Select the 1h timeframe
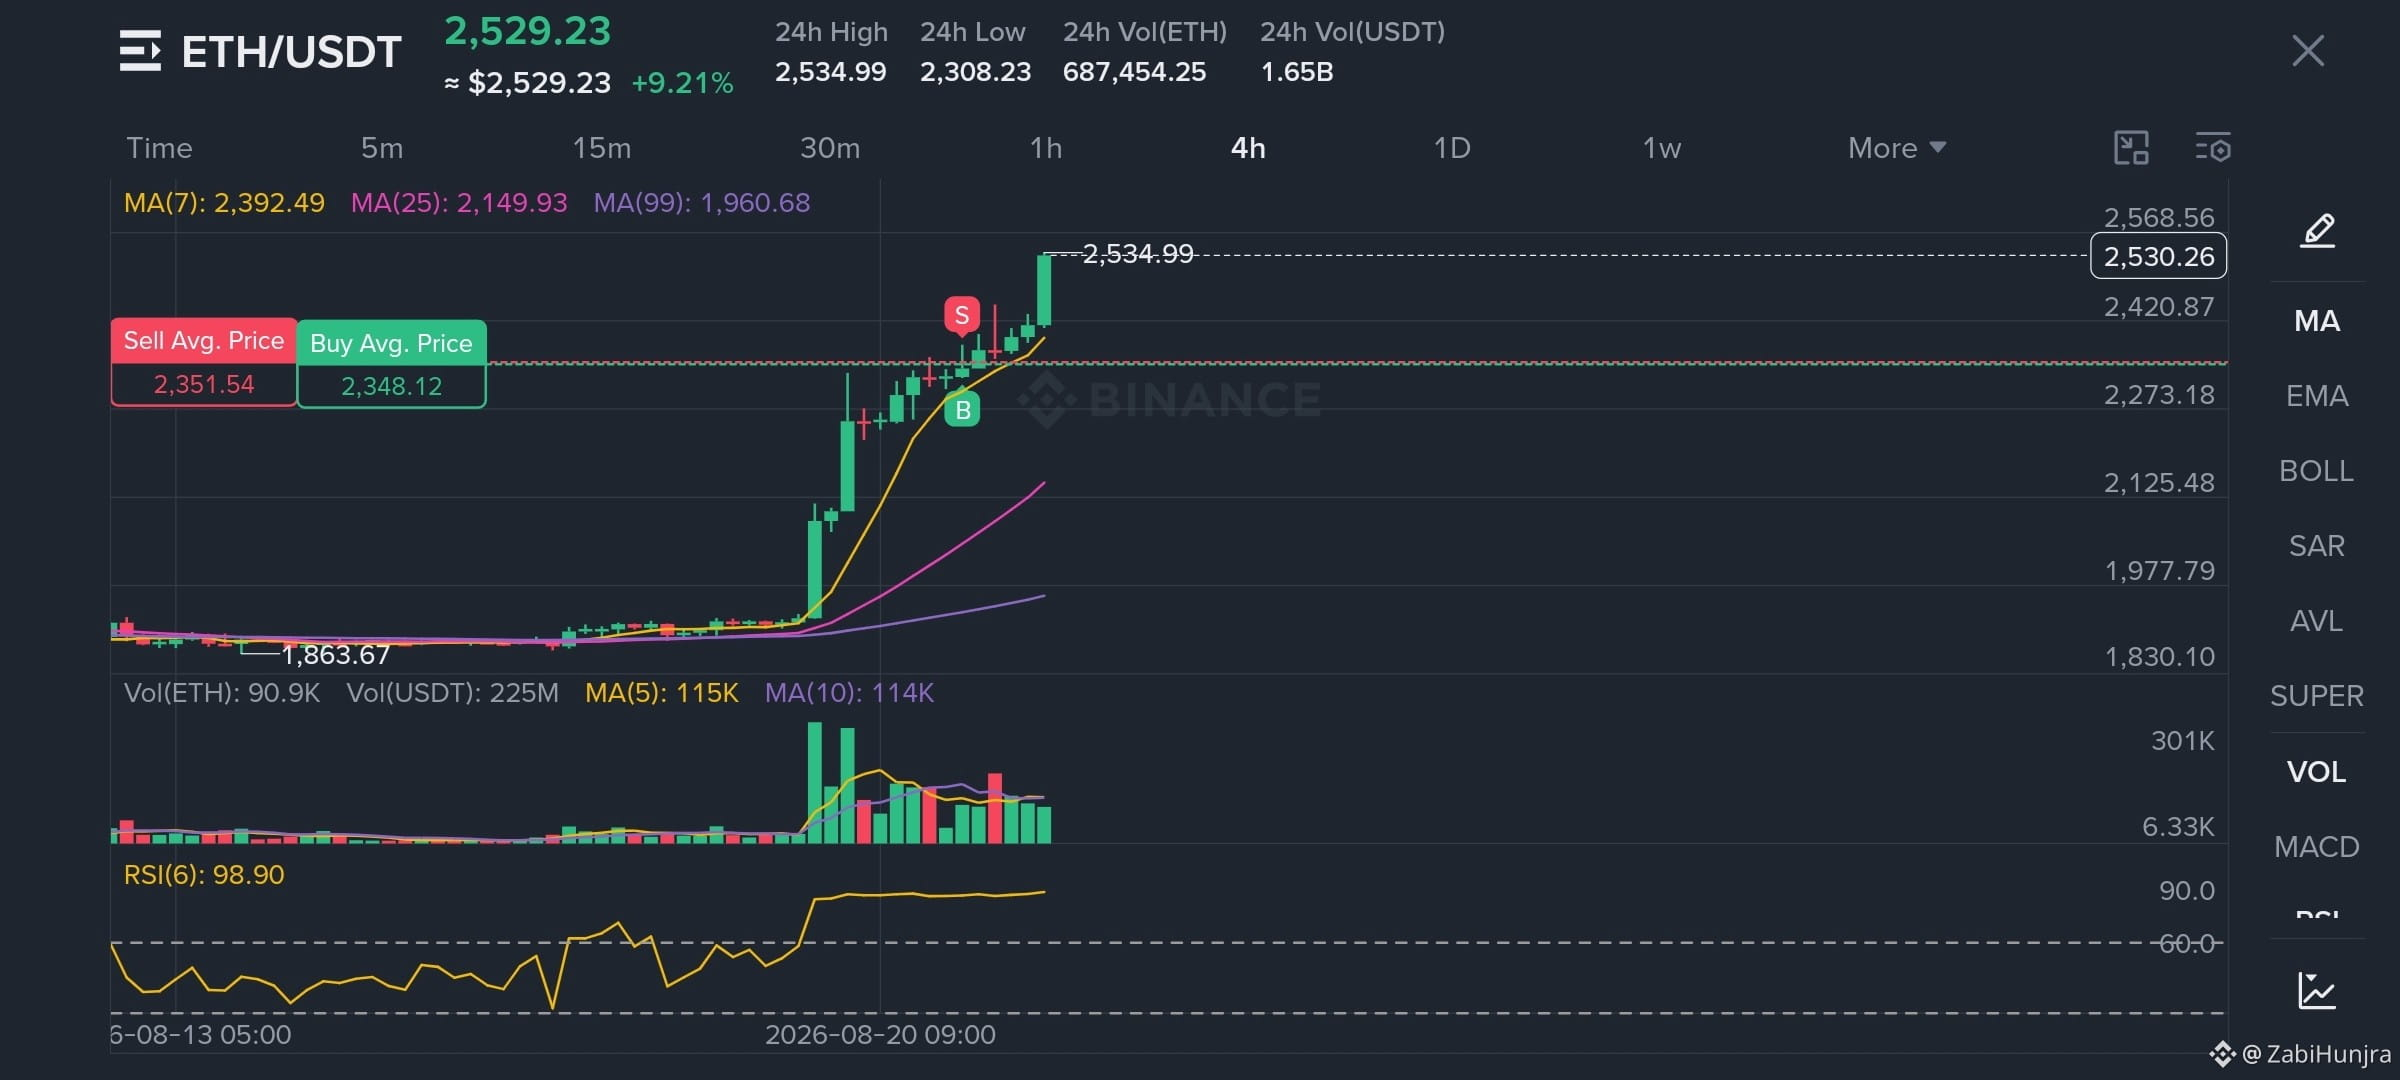 point(1046,148)
